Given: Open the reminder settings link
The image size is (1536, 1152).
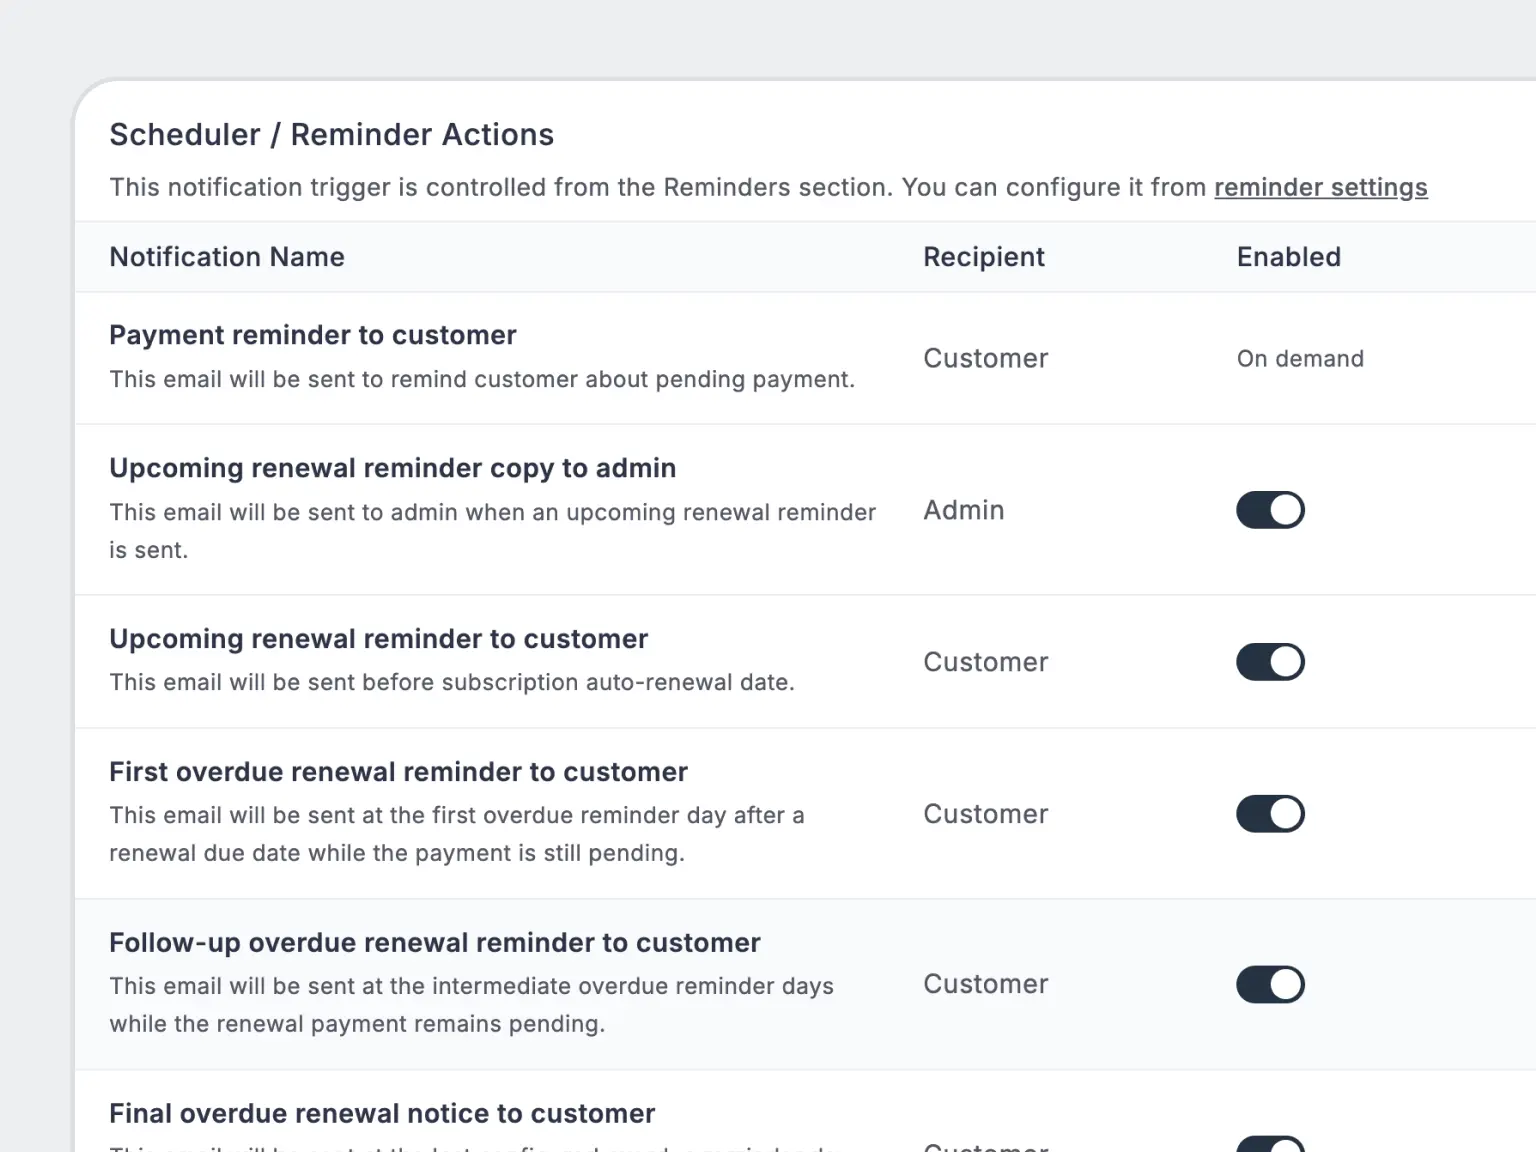Looking at the screenshot, I should (x=1321, y=187).
